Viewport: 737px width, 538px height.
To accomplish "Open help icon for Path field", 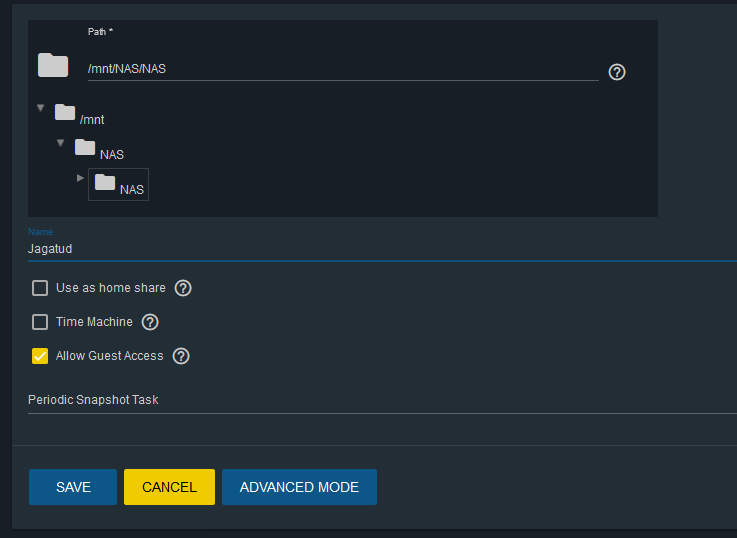I will tap(617, 72).
